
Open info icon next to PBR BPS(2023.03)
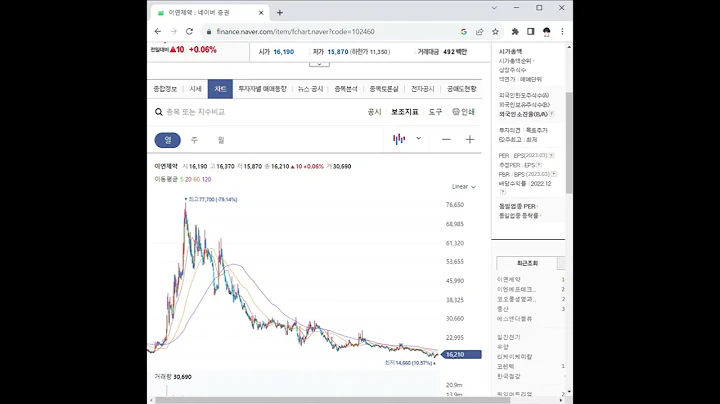554,174
